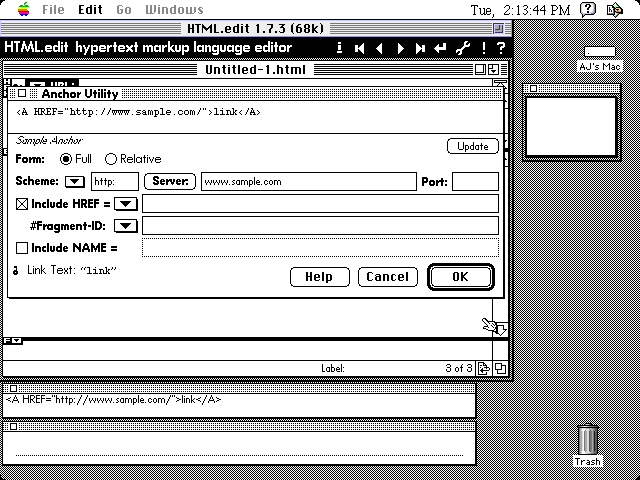Click the Cancel button
640x480 pixels.
click(387, 277)
